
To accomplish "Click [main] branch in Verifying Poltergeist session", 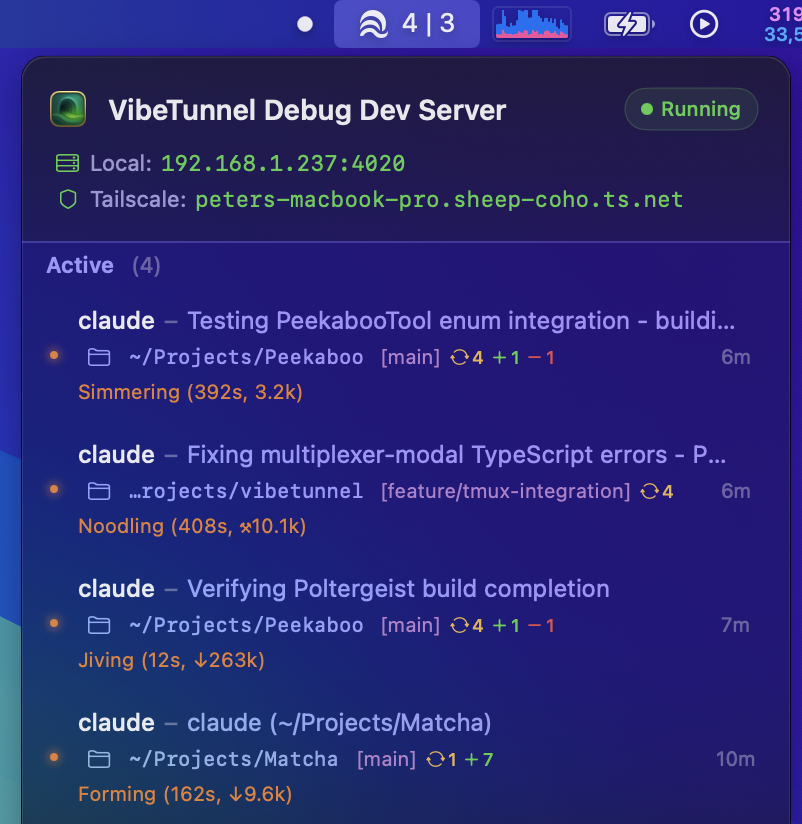I will [x=410, y=625].
